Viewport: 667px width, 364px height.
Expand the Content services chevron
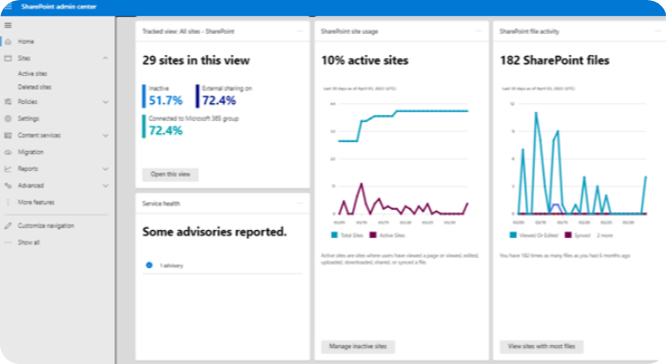pos(105,136)
